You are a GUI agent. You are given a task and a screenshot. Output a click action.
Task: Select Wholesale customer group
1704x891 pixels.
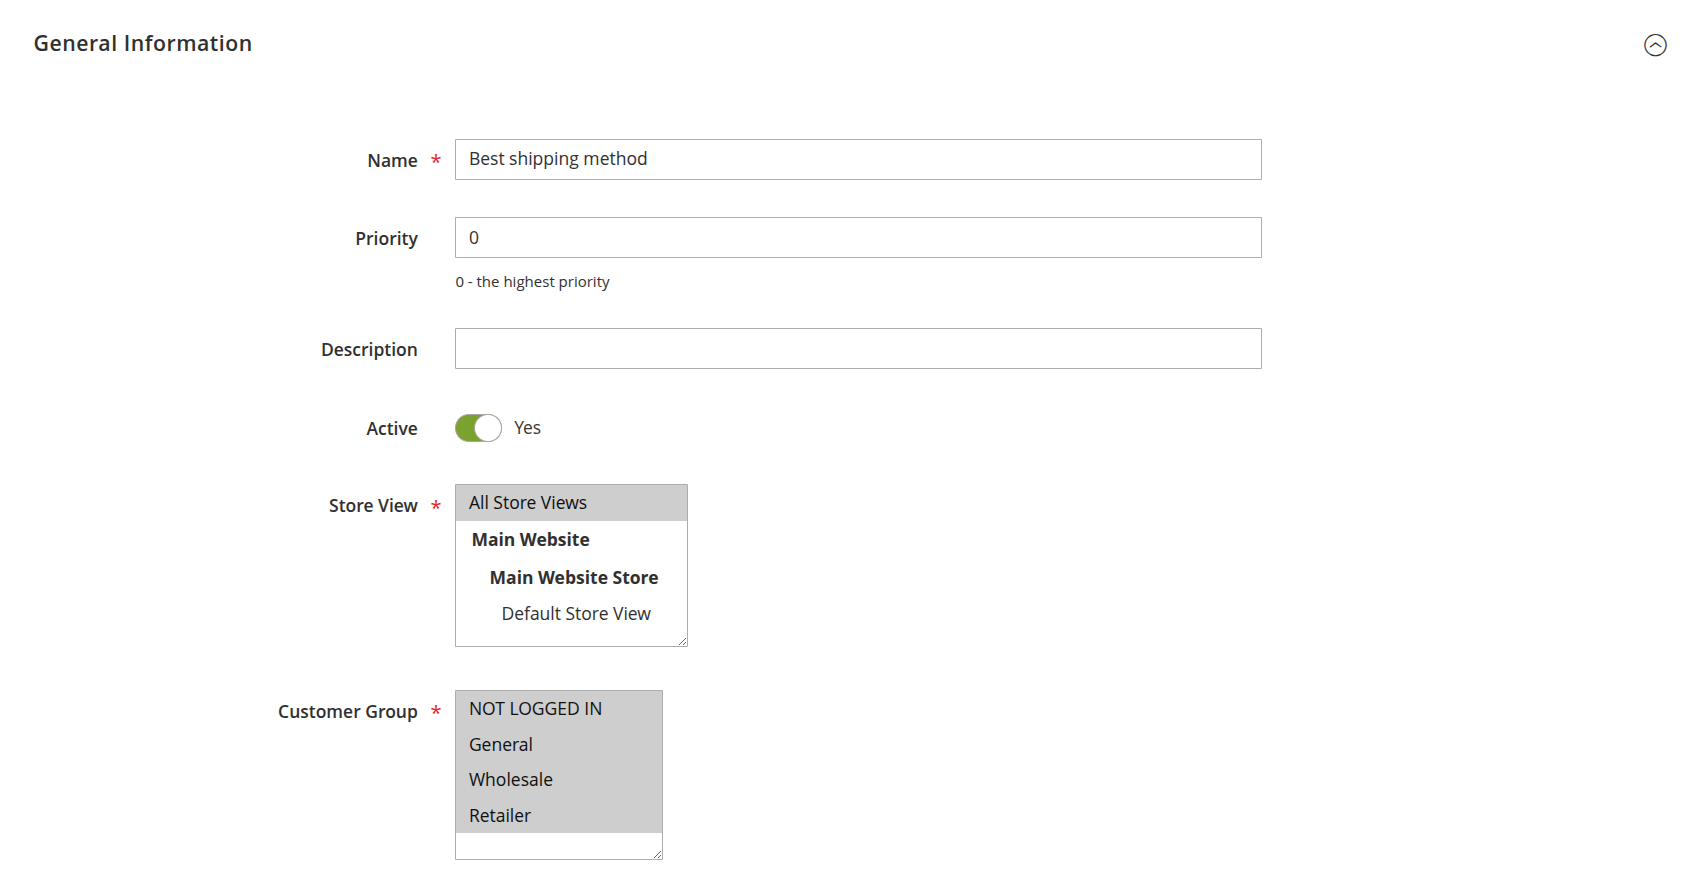(x=510, y=779)
